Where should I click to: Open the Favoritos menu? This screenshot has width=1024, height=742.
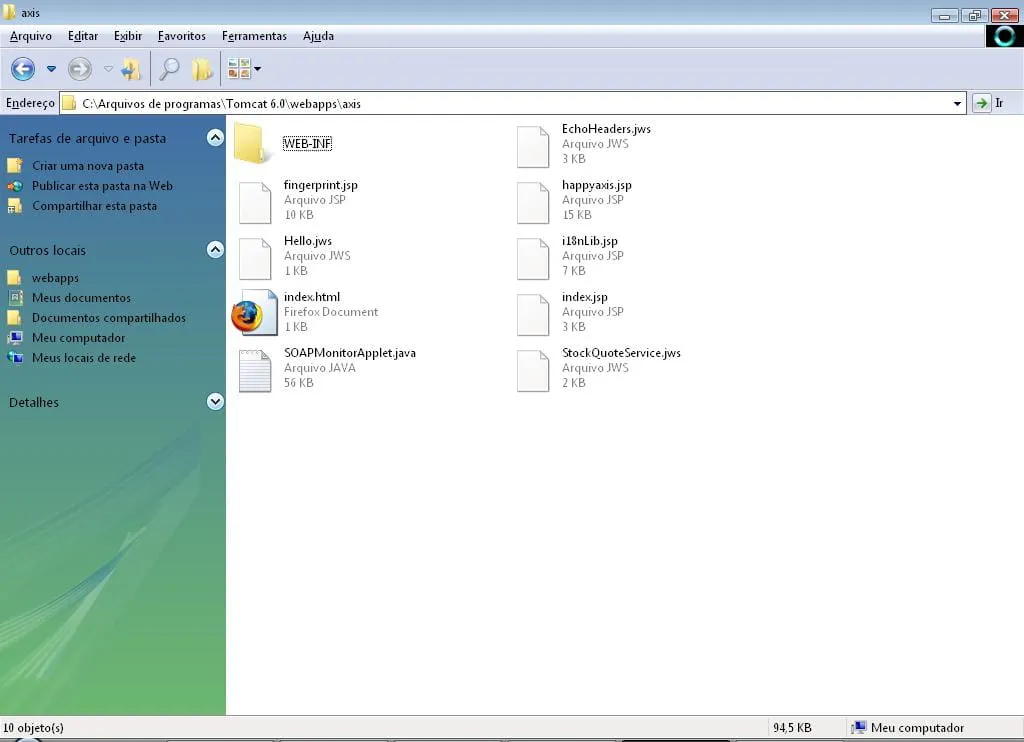point(182,36)
